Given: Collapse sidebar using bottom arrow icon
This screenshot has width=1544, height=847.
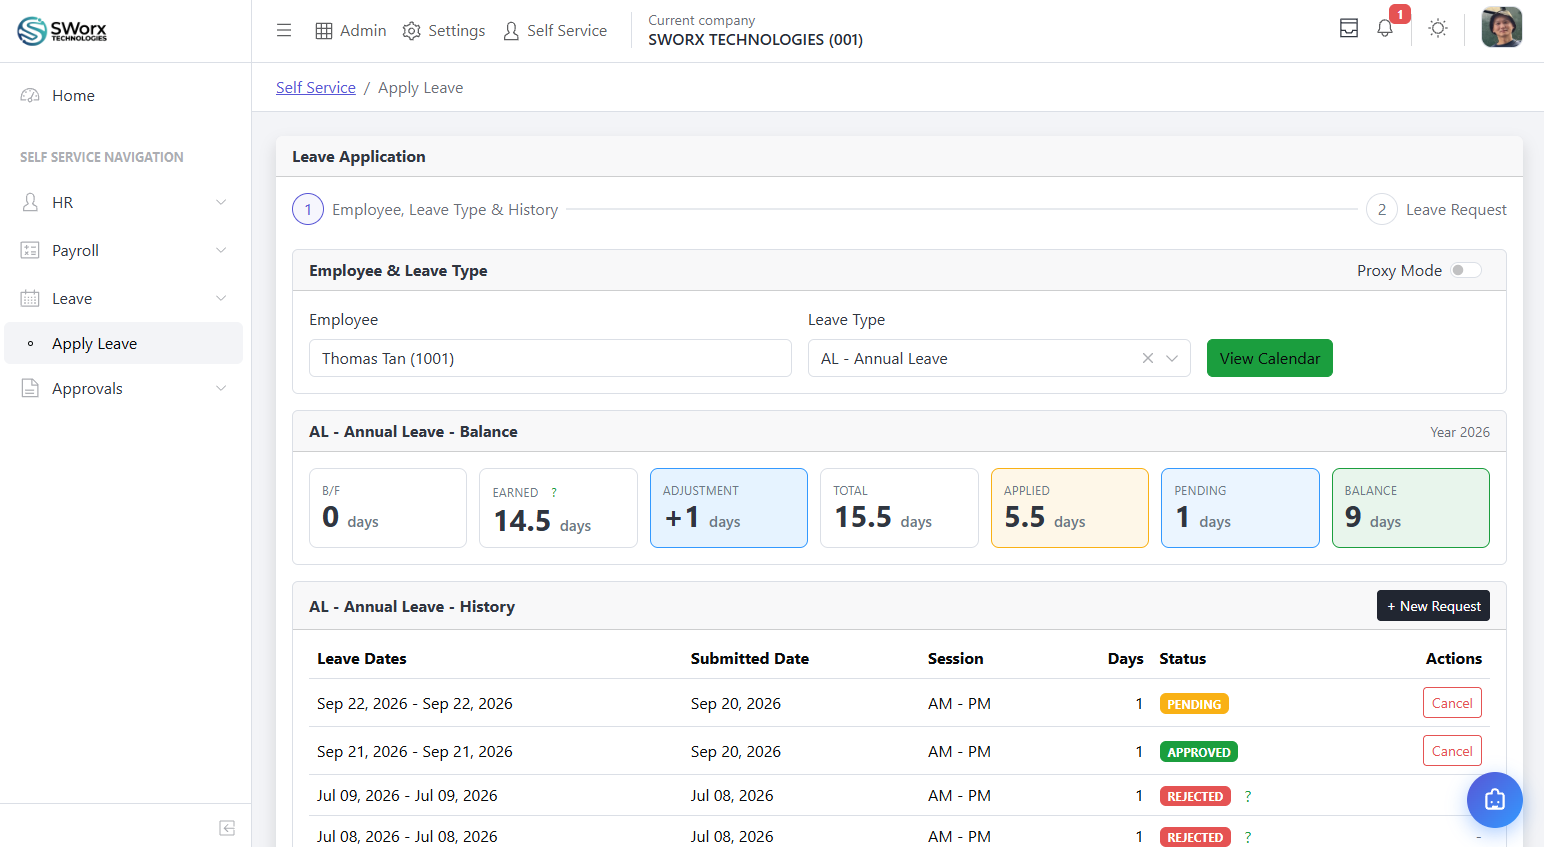Looking at the screenshot, I should click(227, 828).
